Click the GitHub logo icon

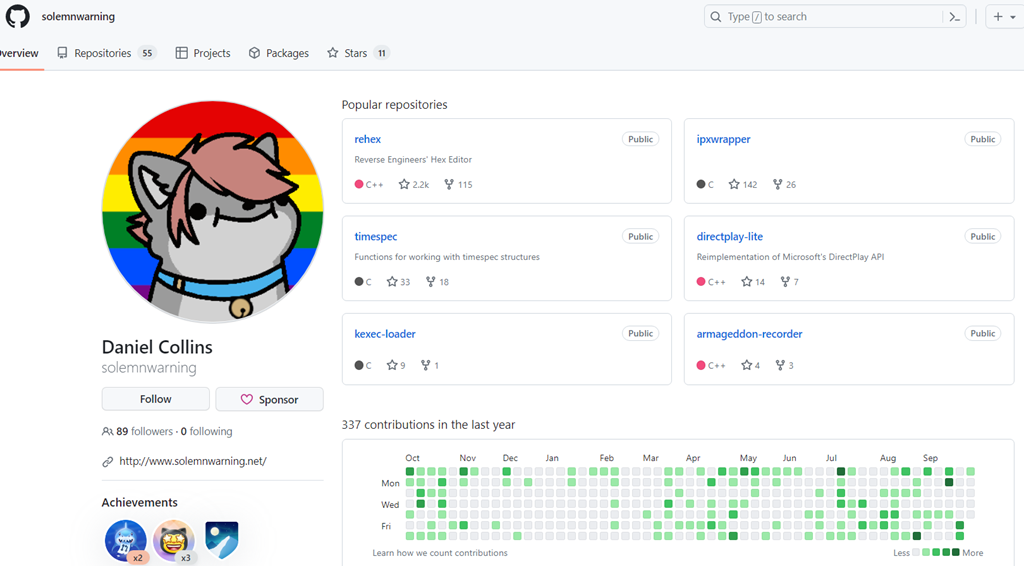(x=18, y=17)
